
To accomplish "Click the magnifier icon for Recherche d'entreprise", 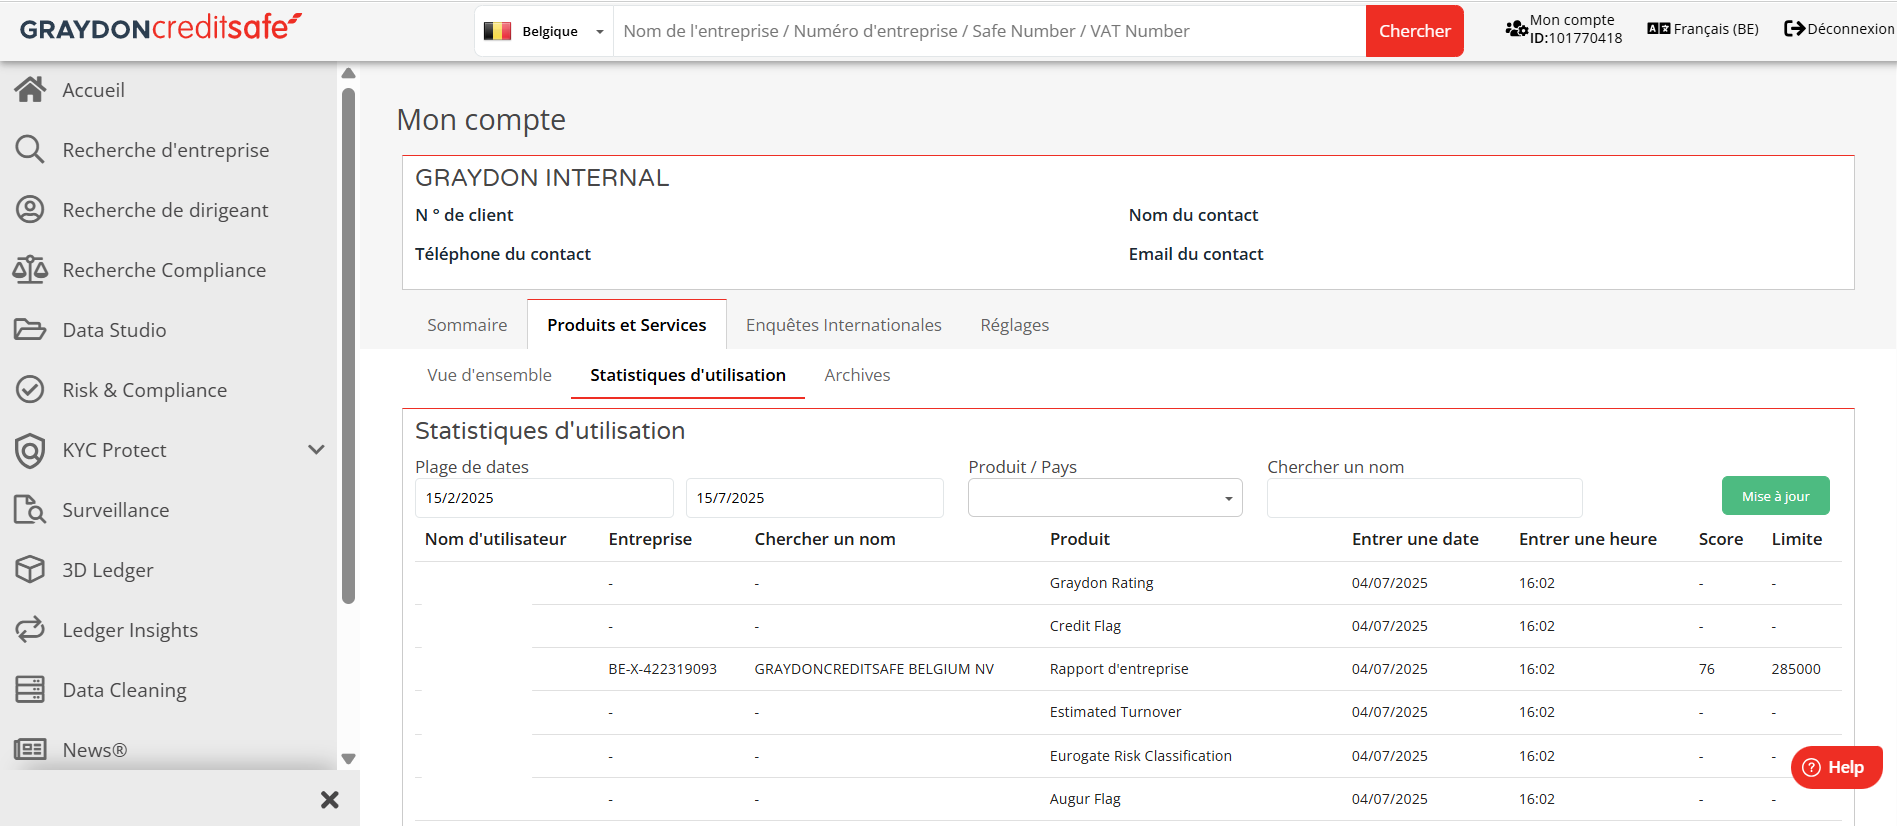I will pyautogui.click(x=30, y=150).
